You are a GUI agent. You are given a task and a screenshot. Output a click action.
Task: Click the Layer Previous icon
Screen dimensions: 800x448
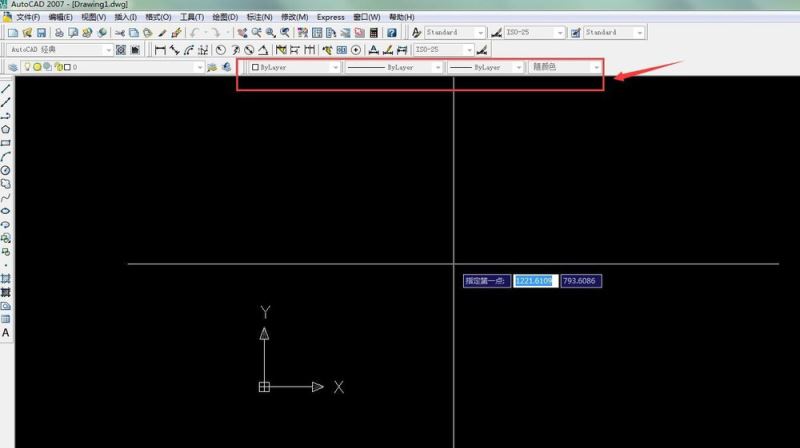point(227,67)
